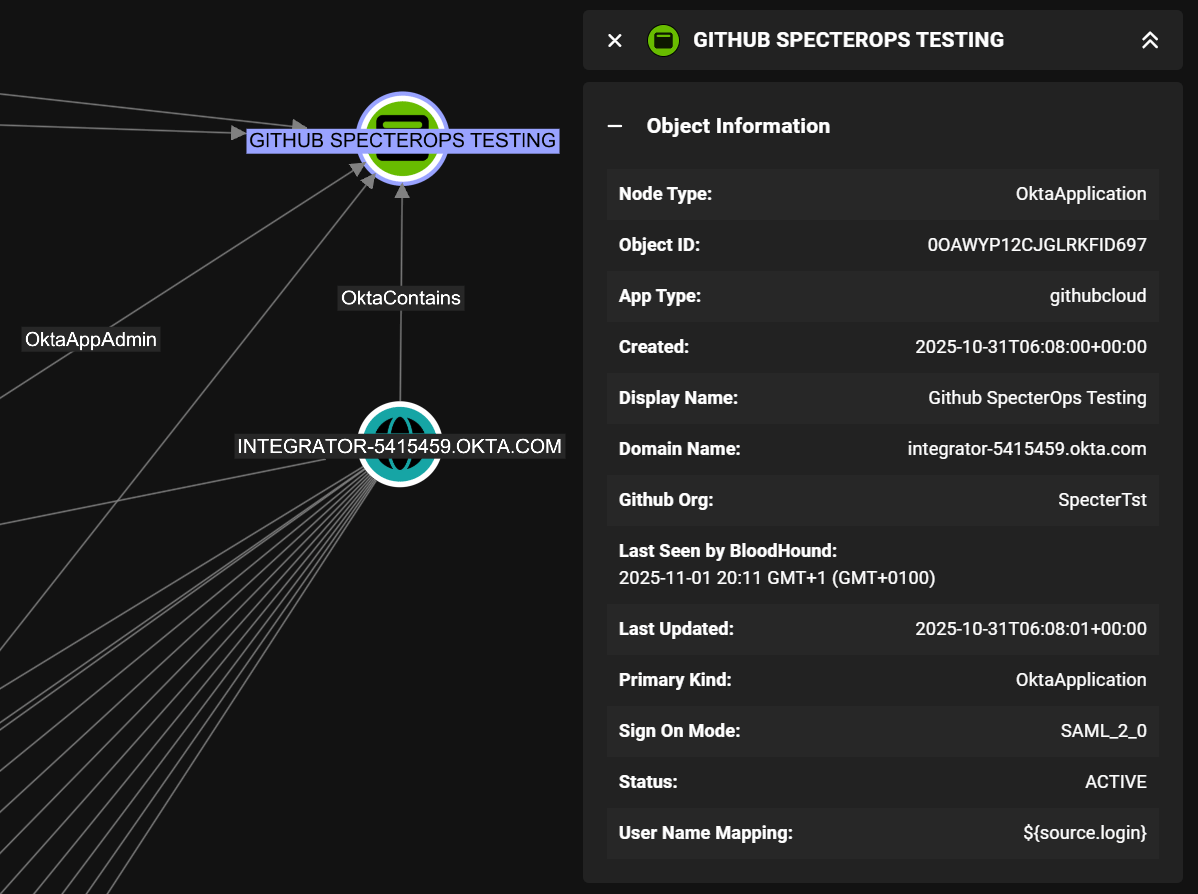Screen dimensions: 1198x894
Task: Click the Created value 2025-10-31T06:08:00+00:00
Action: (1031, 347)
